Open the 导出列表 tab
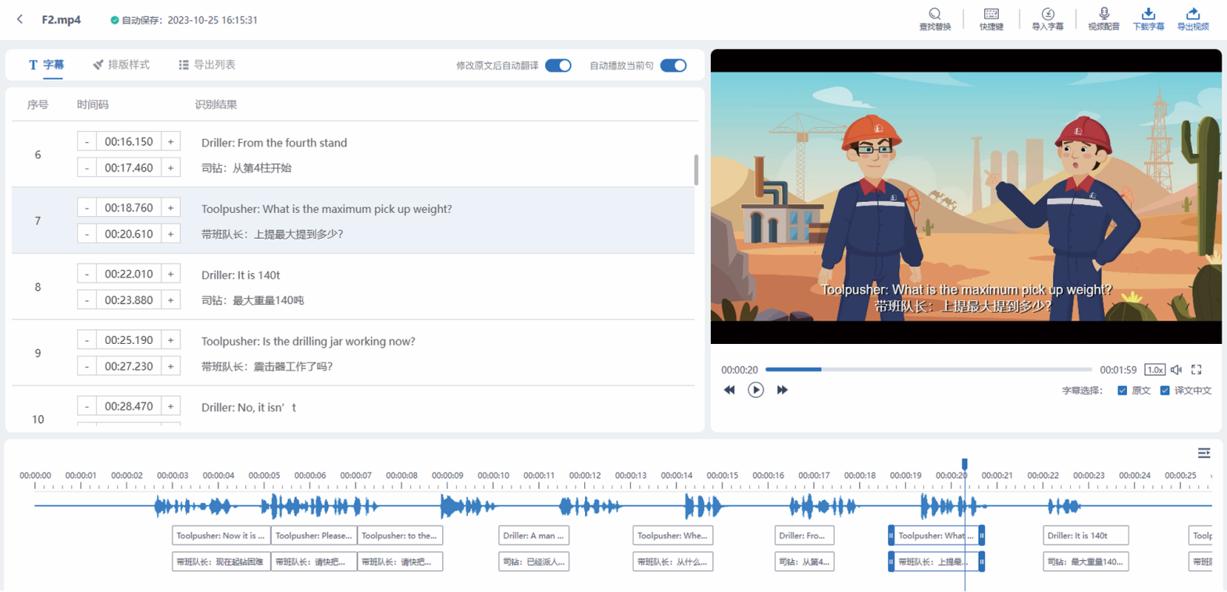This screenshot has height=592, width=1227. tap(207, 65)
